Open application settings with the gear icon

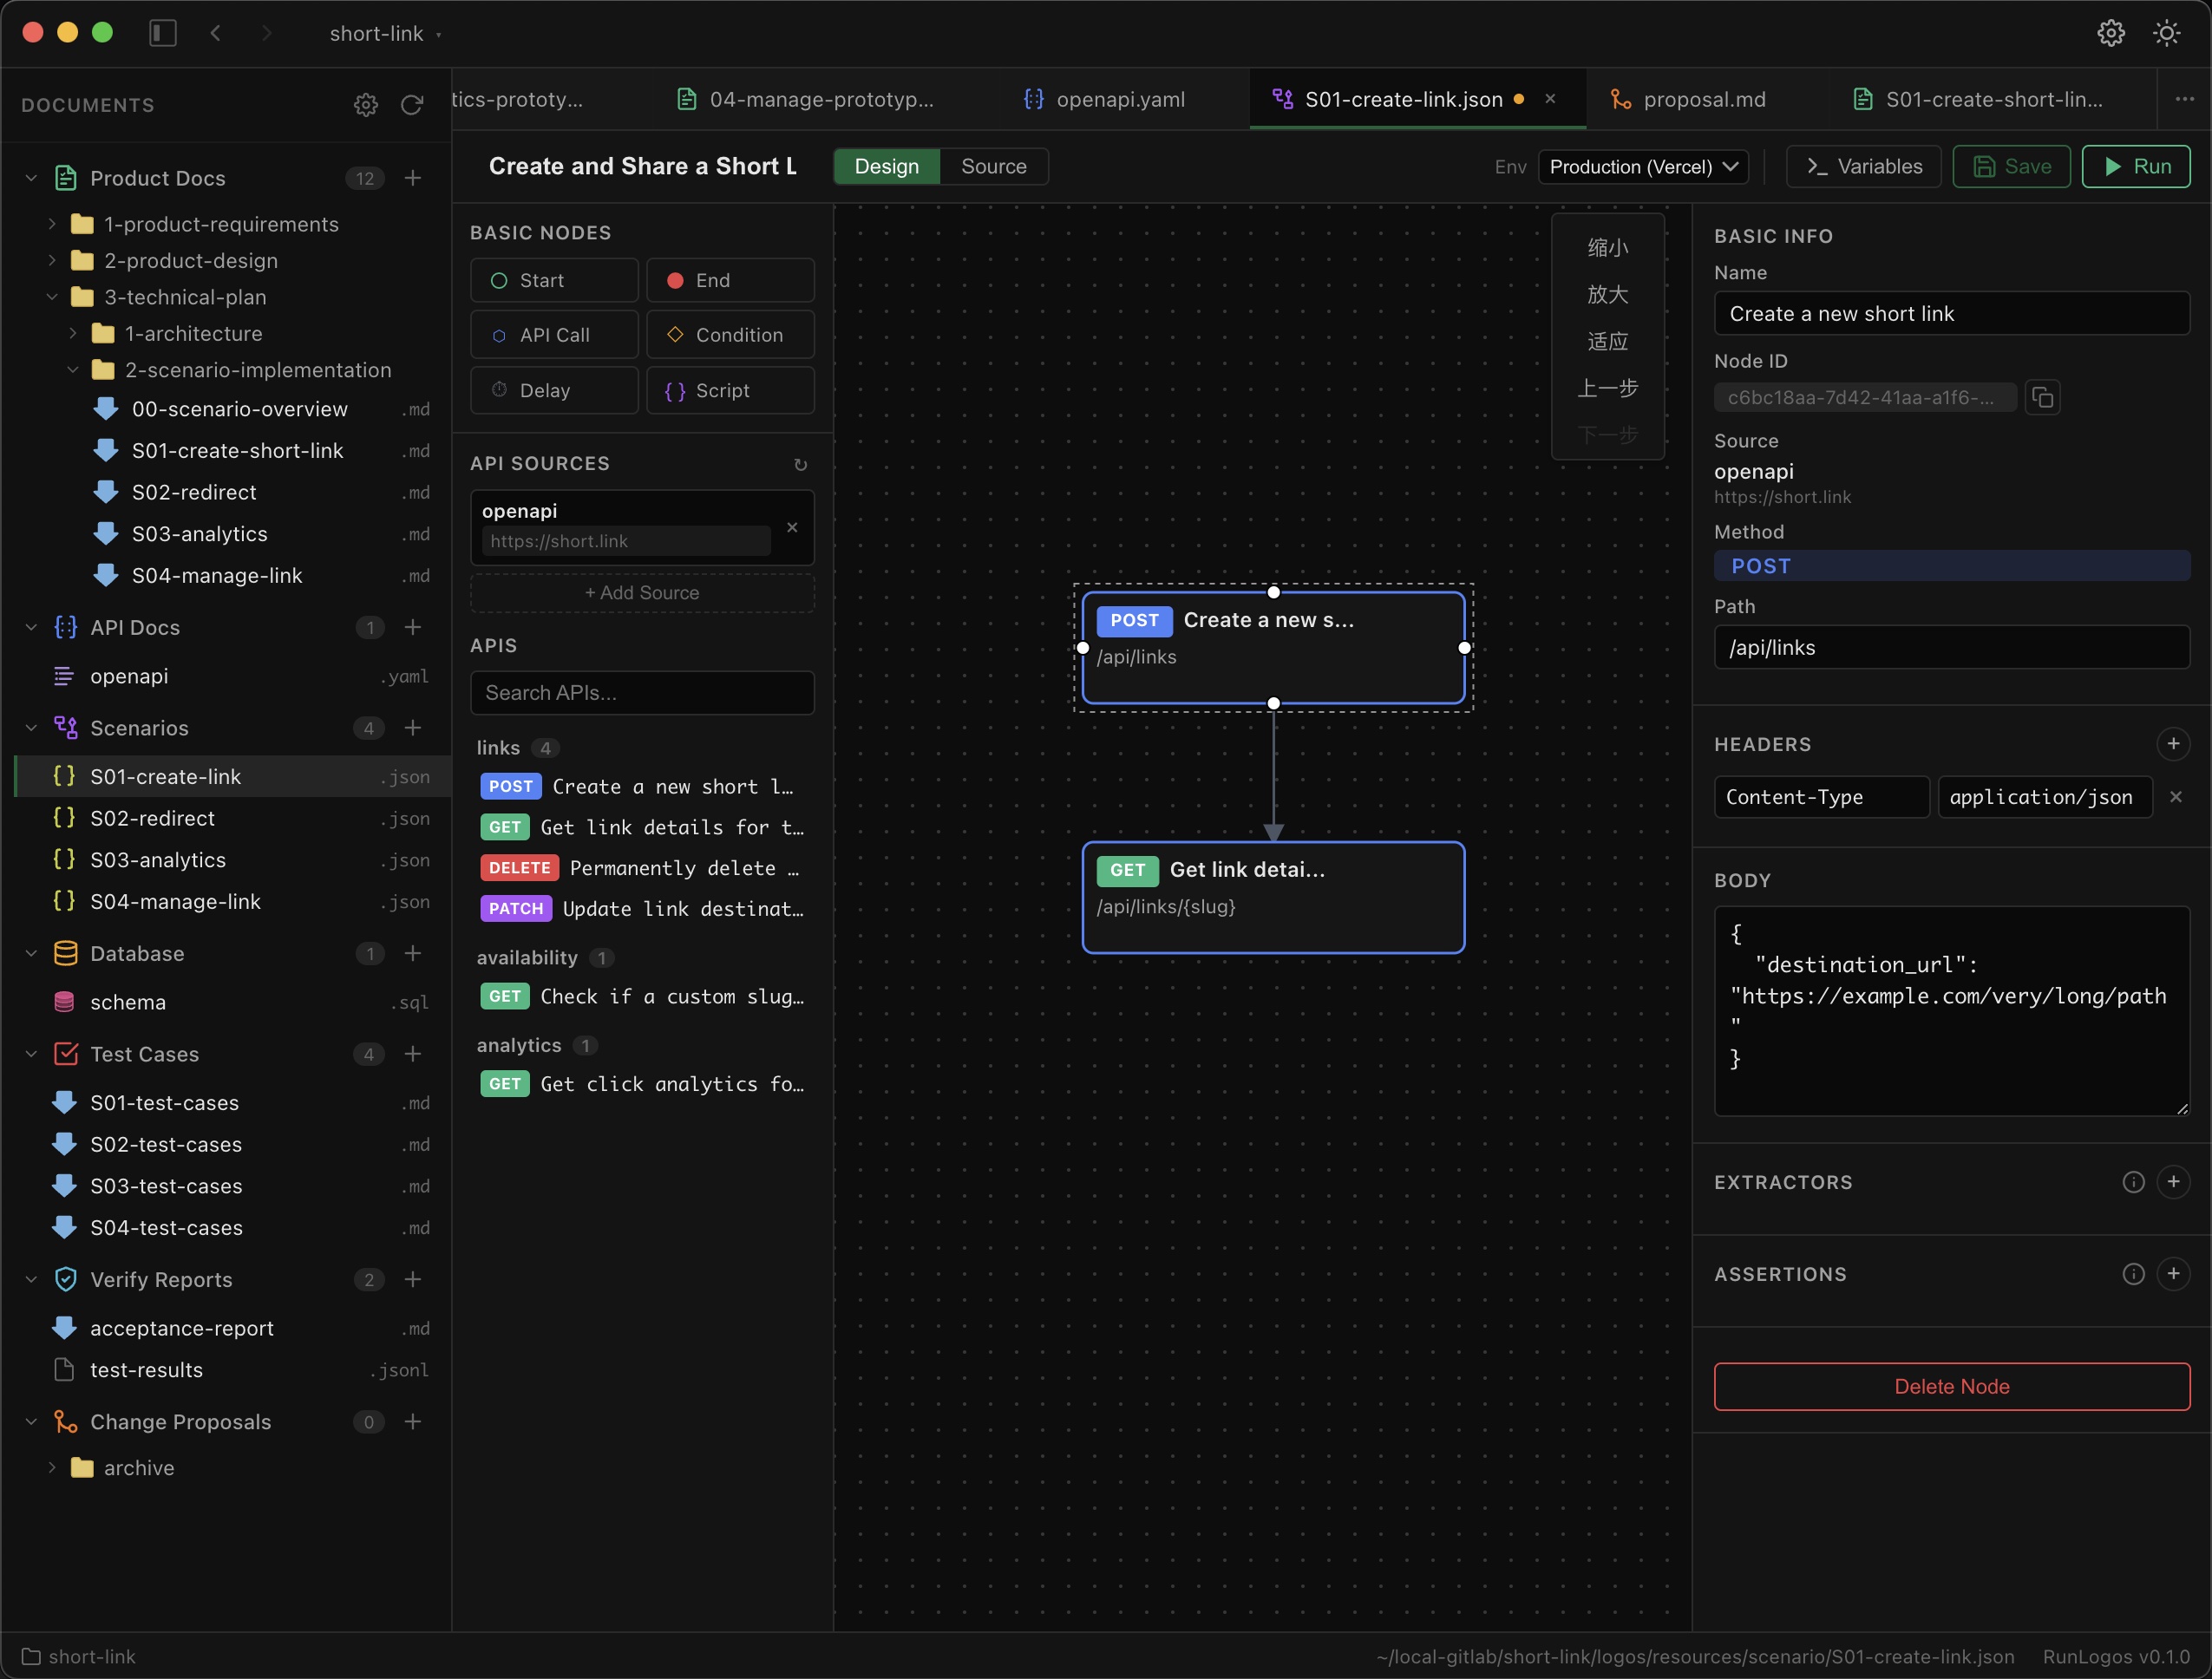[x=2111, y=33]
